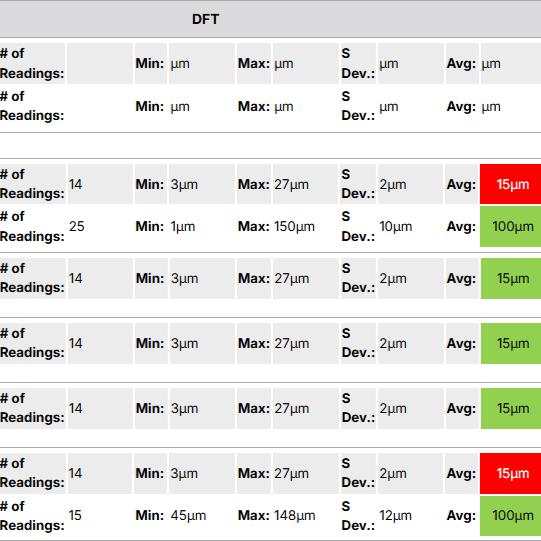Click the 45µm Min value
The height and width of the screenshot is (541, 541).
pos(188,515)
